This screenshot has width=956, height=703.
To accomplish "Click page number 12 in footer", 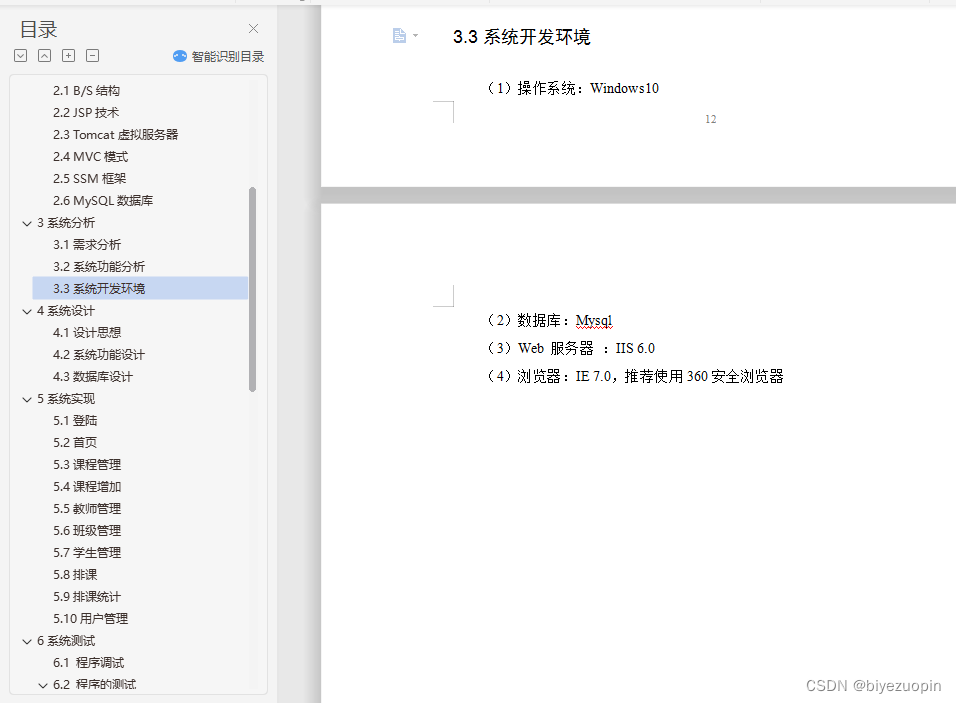I will [x=711, y=119].
